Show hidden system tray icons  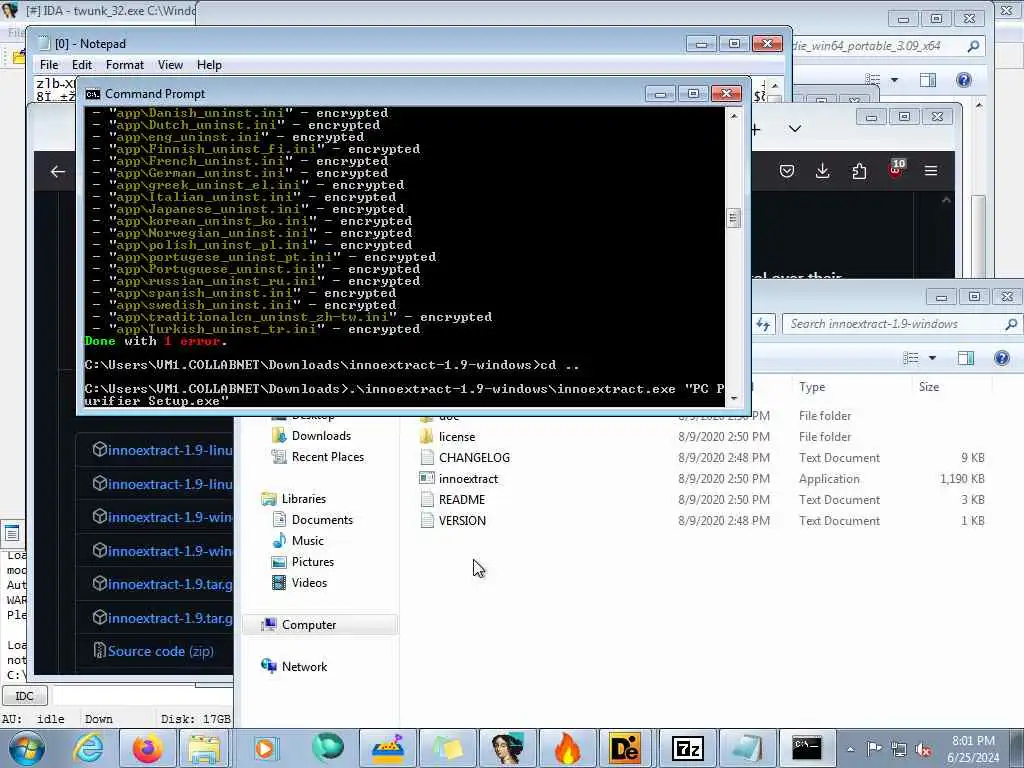pos(851,749)
